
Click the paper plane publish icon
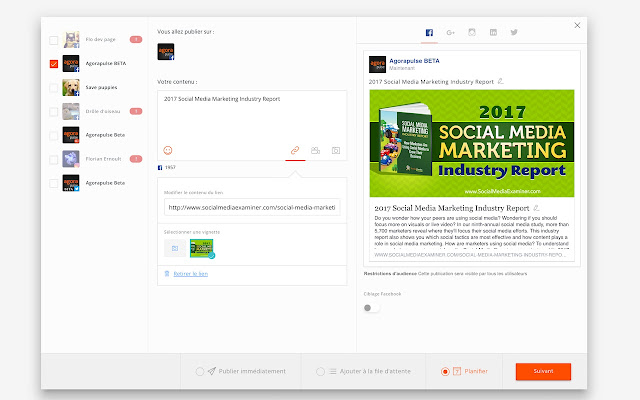point(211,371)
